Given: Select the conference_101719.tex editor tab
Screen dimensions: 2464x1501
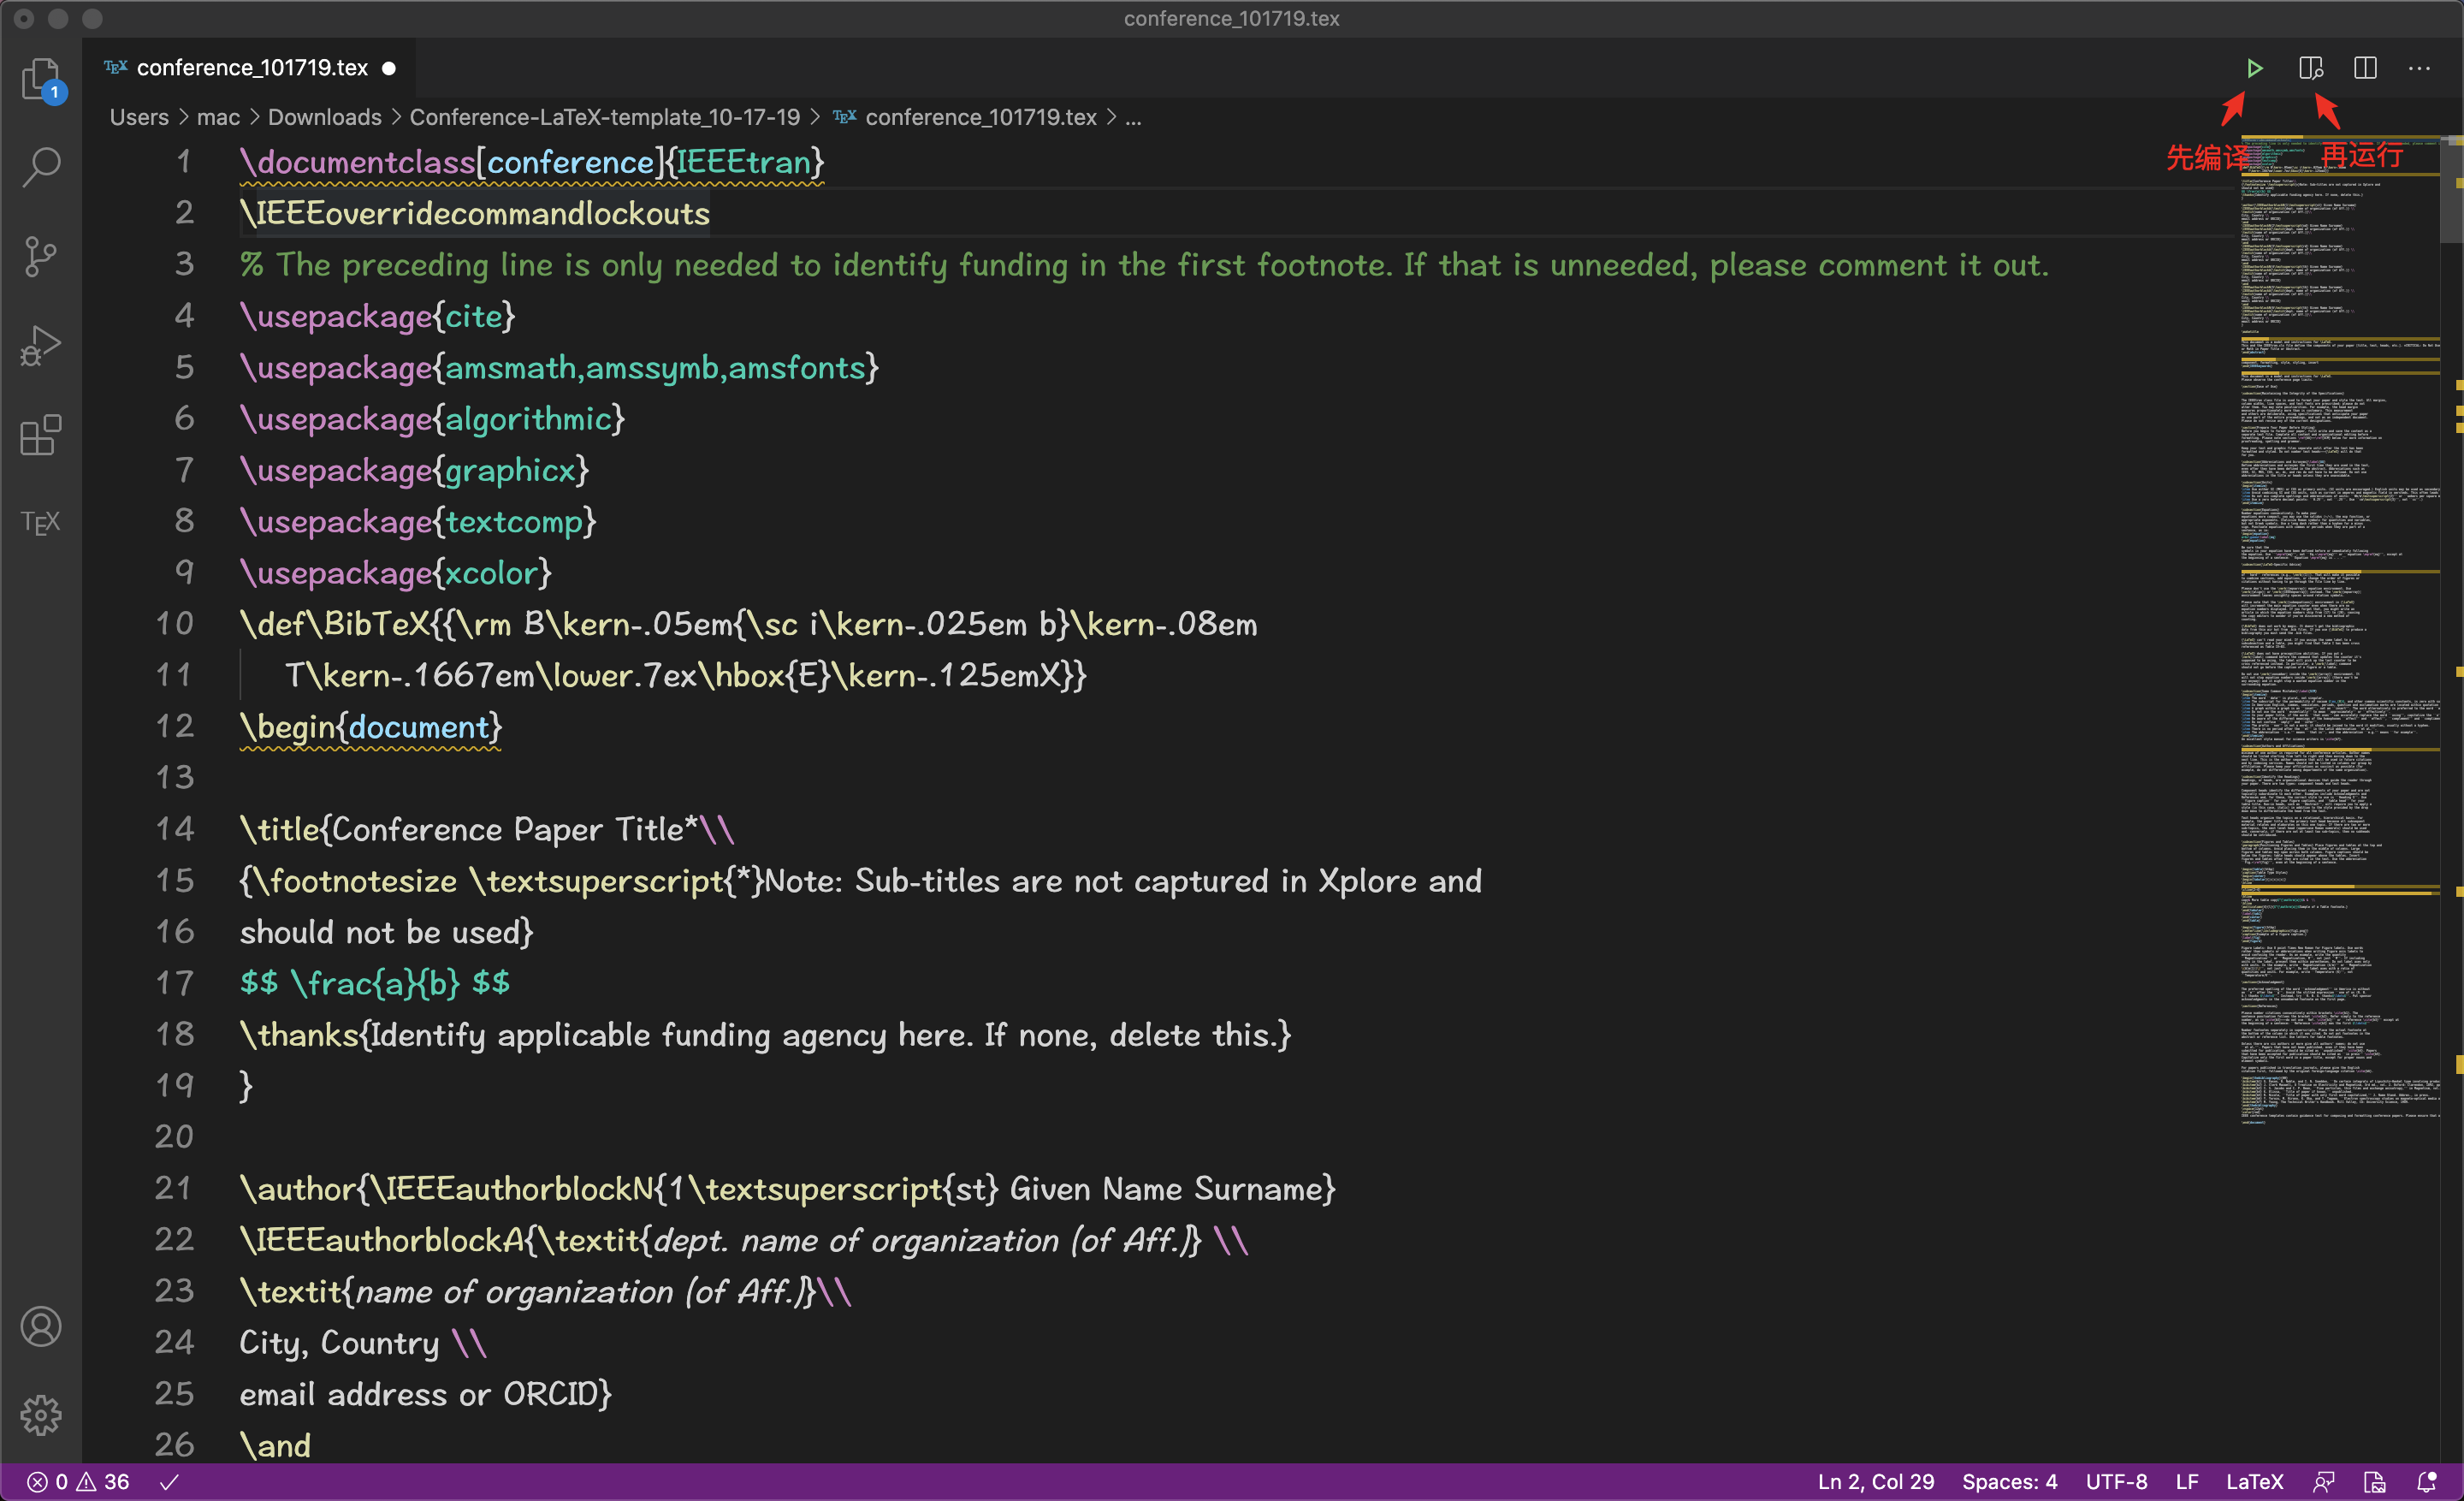Looking at the screenshot, I should click(250, 67).
